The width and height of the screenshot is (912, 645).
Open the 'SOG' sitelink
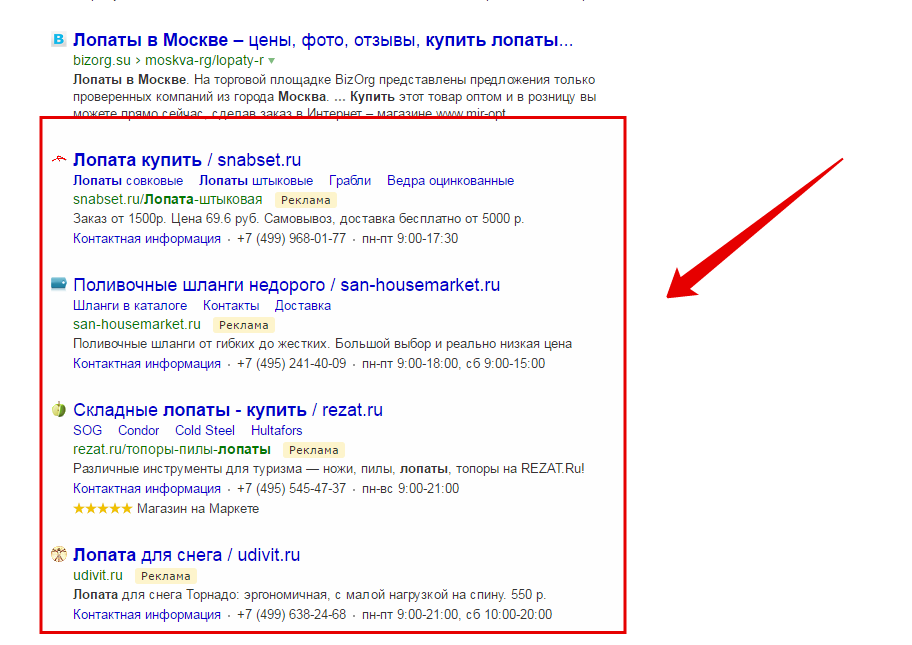(88, 430)
